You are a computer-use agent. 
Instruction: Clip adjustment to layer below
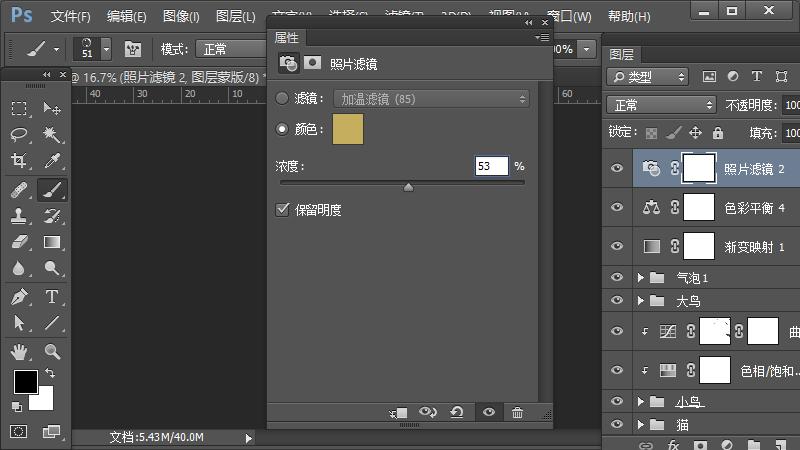[x=399, y=412]
